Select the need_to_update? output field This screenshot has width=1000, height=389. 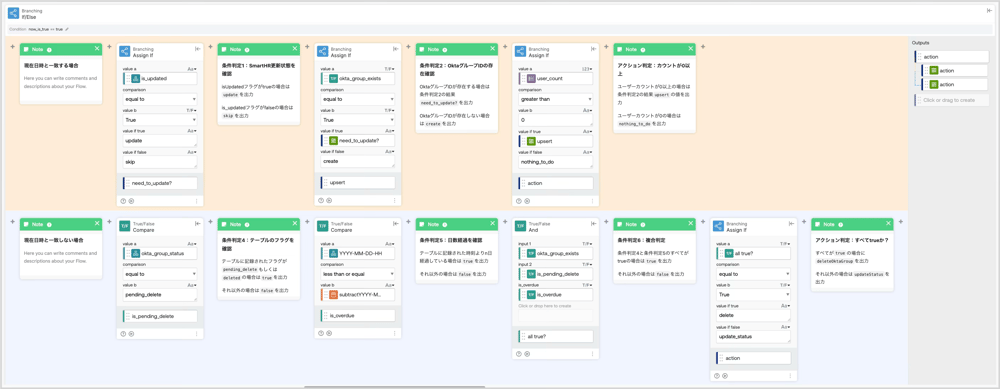pos(159,183)
